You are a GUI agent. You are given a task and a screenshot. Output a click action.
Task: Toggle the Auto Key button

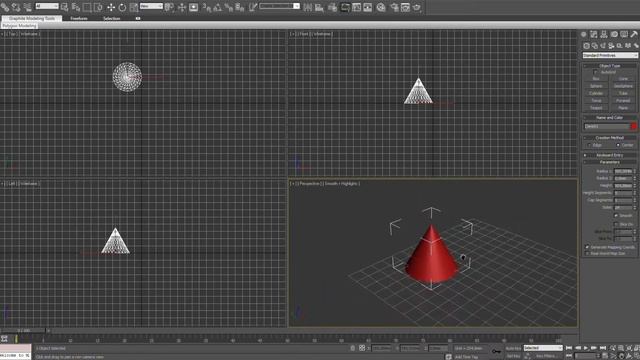click(x=513, y=348)
